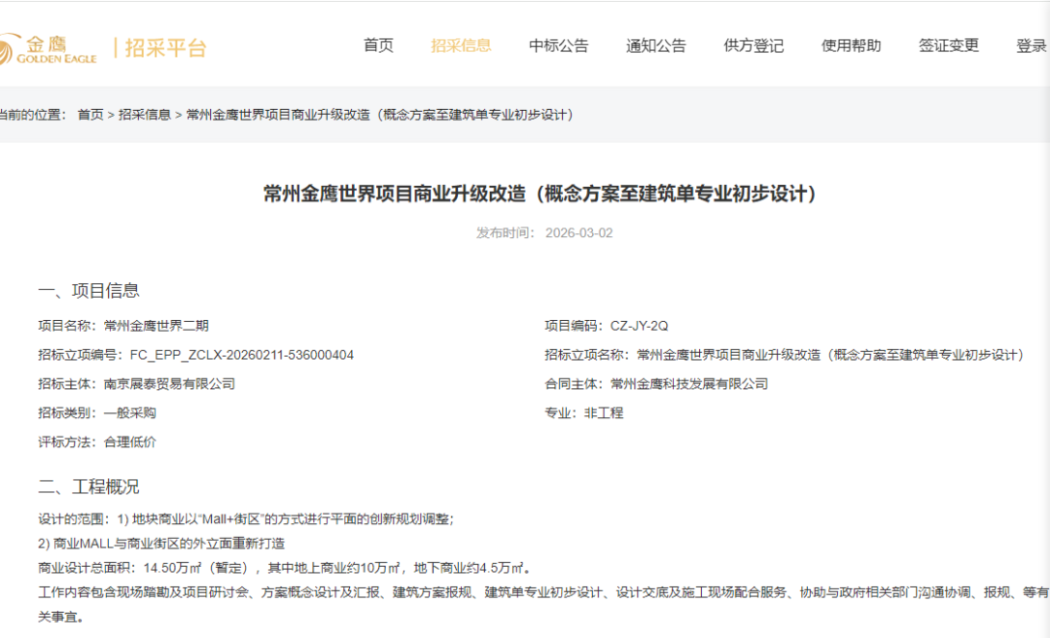Screen dimensions: 1050x638
Task: Click the Golden Eagle logo
Action: coord(48,50)
